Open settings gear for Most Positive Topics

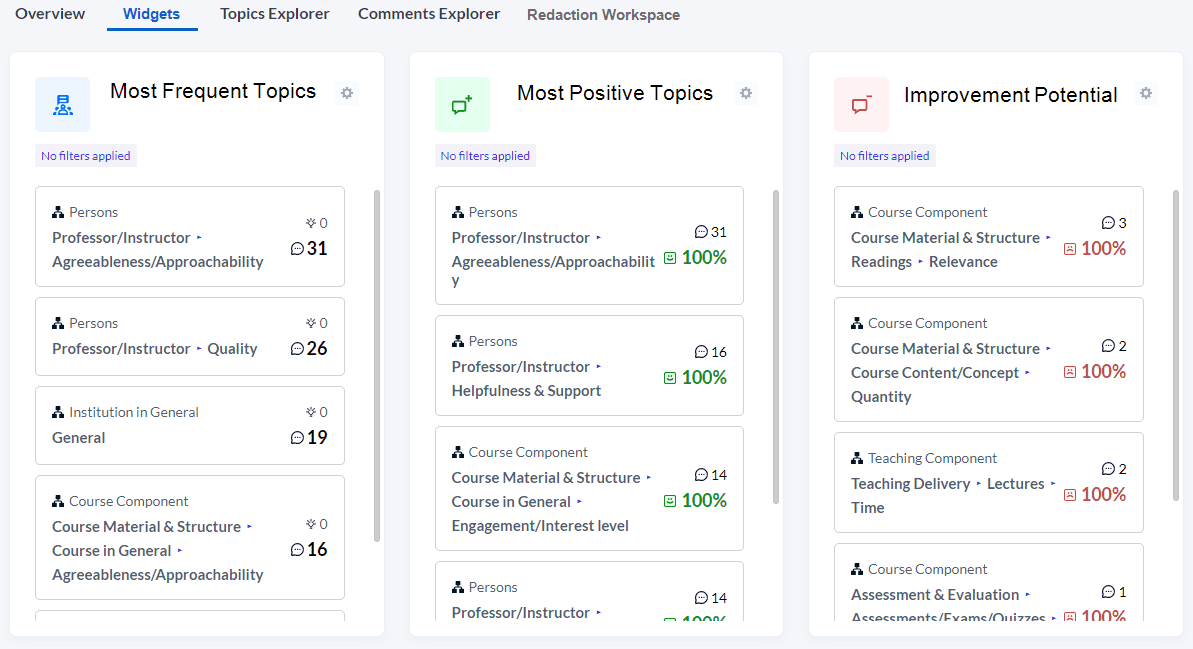pos(745,93)
